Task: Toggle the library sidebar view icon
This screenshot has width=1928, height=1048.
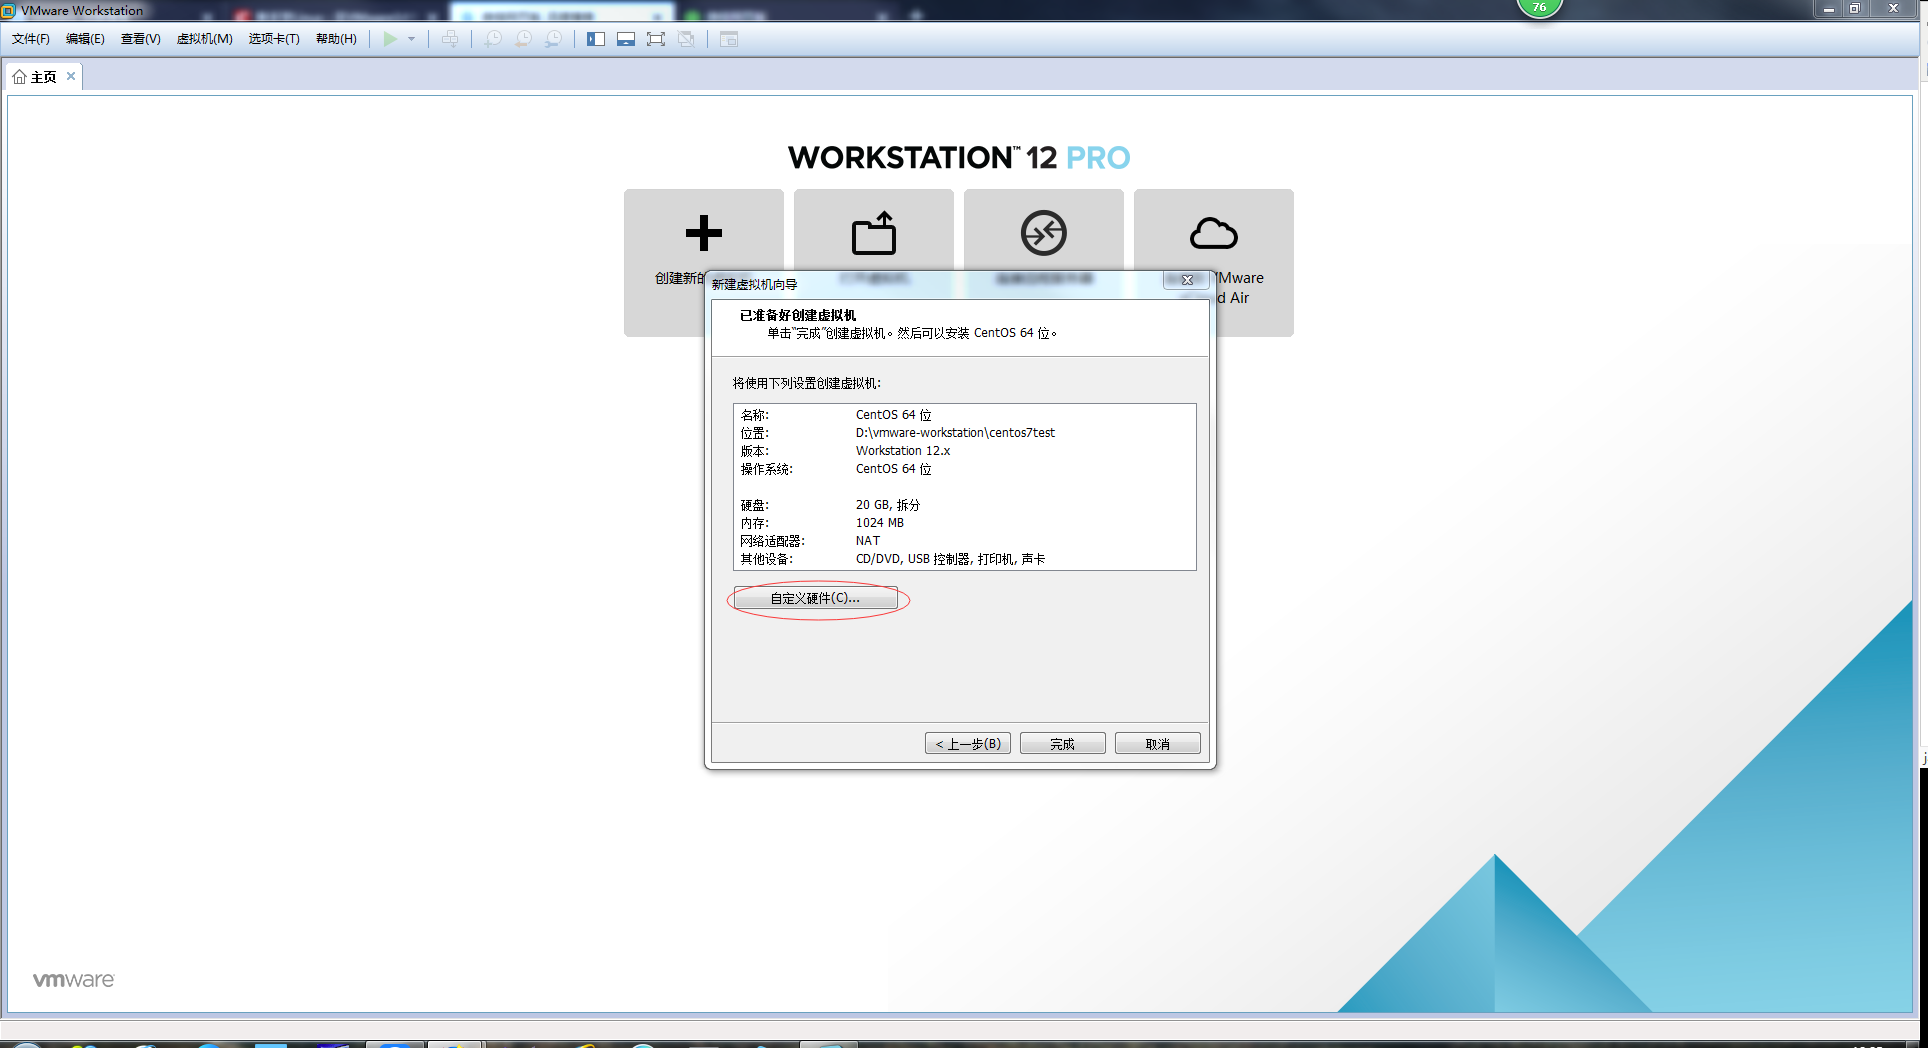Action: 596,39
